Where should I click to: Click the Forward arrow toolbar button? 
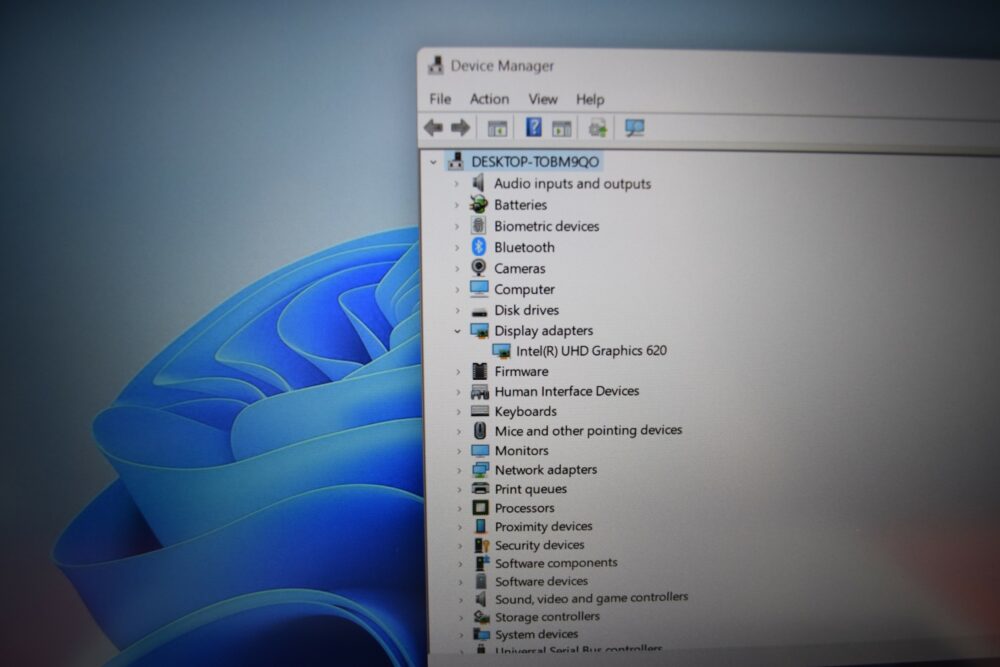pos(460,128)
